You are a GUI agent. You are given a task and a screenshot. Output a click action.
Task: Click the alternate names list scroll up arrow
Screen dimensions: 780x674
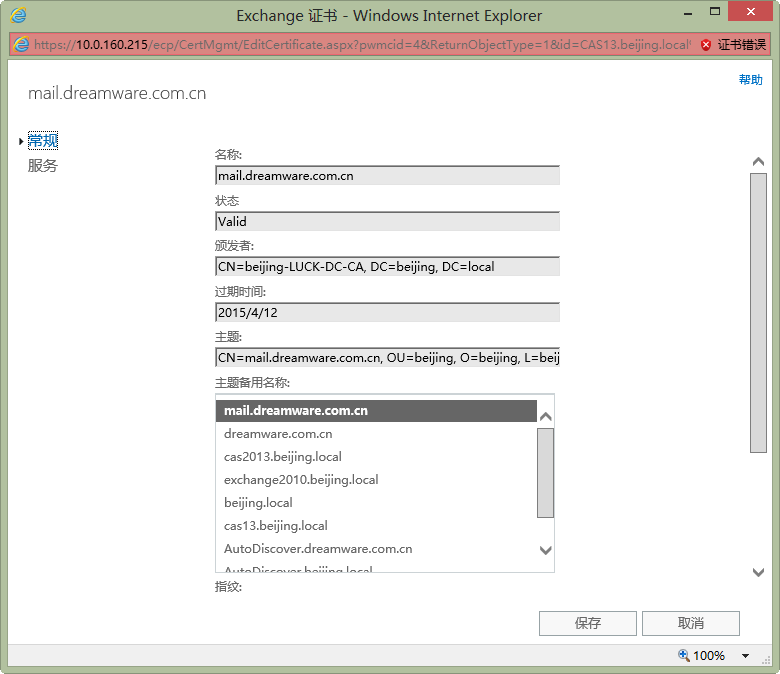(x=546, y=416)
